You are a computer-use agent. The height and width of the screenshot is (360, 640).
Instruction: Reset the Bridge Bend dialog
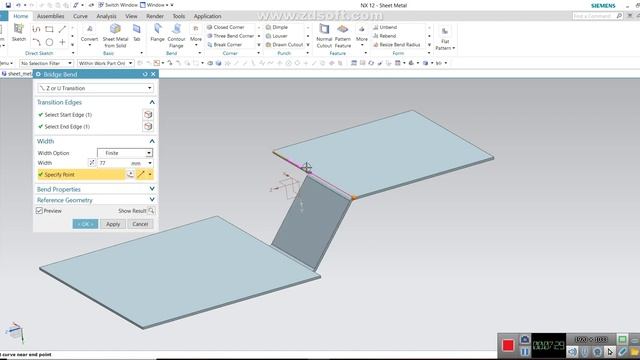(145, 74)
